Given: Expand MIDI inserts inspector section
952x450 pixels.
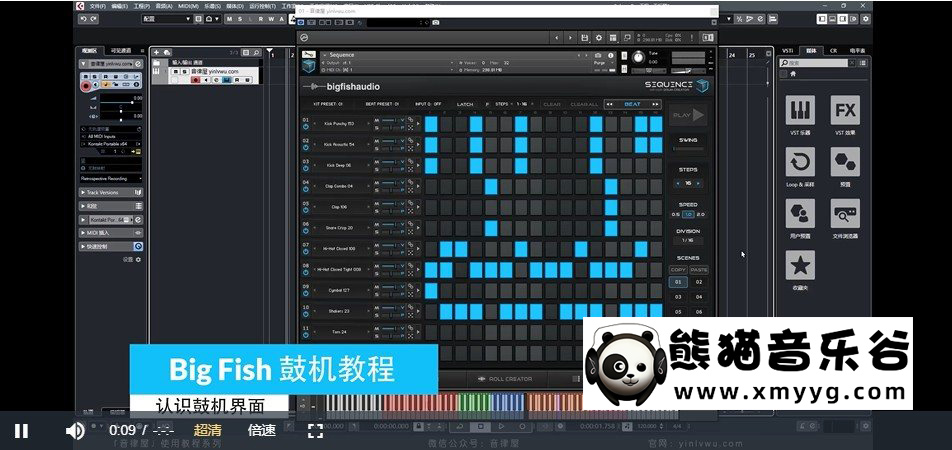Looking at the screenshot, I should (x=111, y=233).
